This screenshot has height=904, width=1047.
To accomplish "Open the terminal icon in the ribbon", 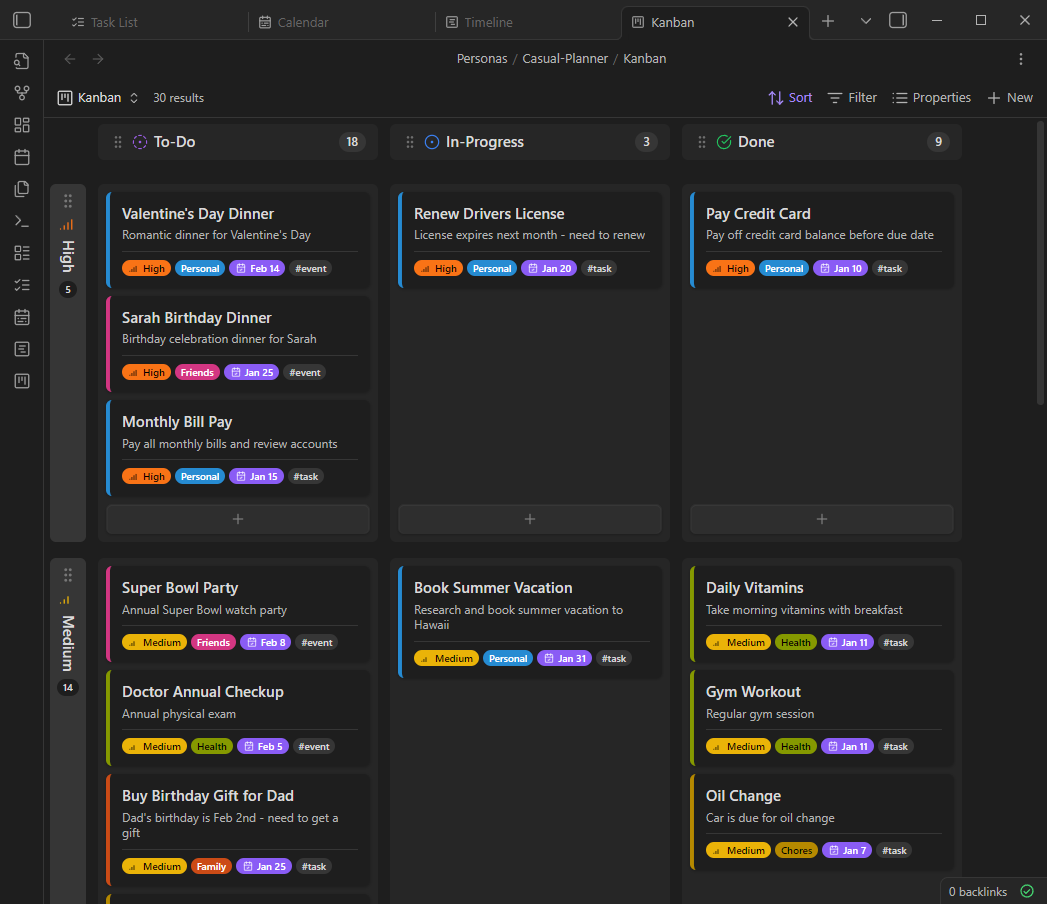I will click(21, 220).
